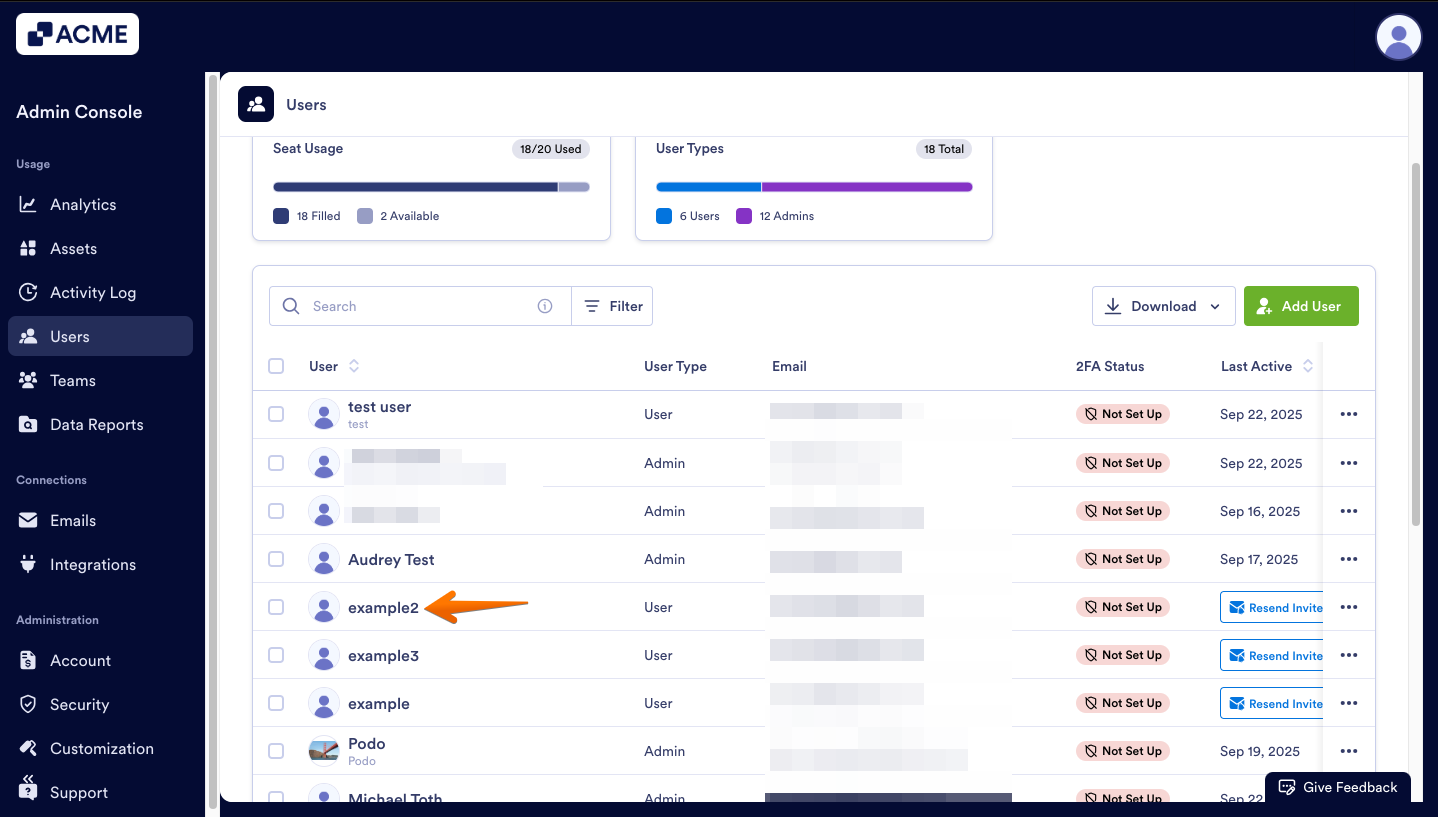
Task: Open the Analytics chart icon
Action: 28,205
